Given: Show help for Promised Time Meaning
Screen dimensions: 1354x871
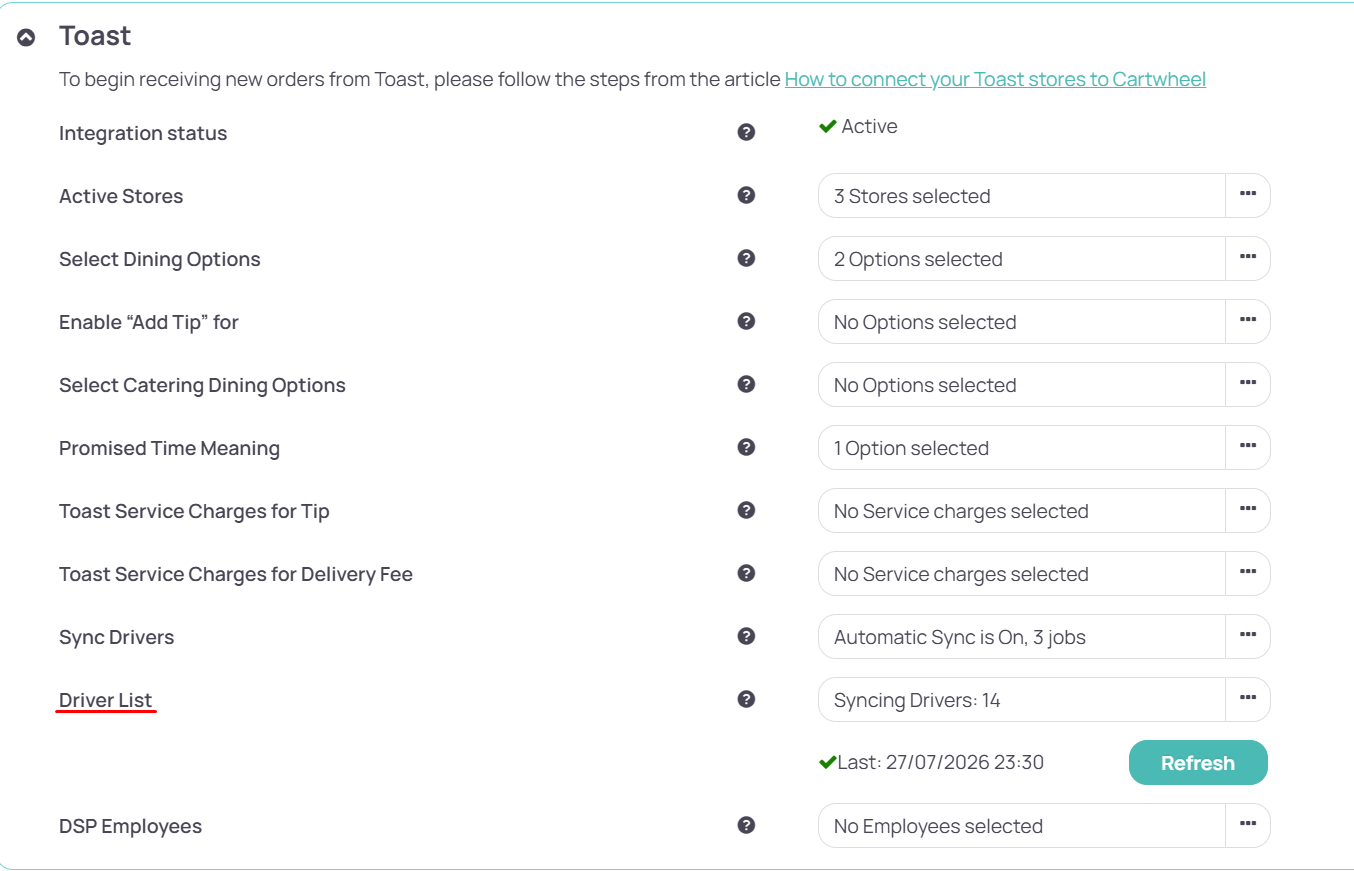Looking at the screenshot, I should (x=746, y=447).
